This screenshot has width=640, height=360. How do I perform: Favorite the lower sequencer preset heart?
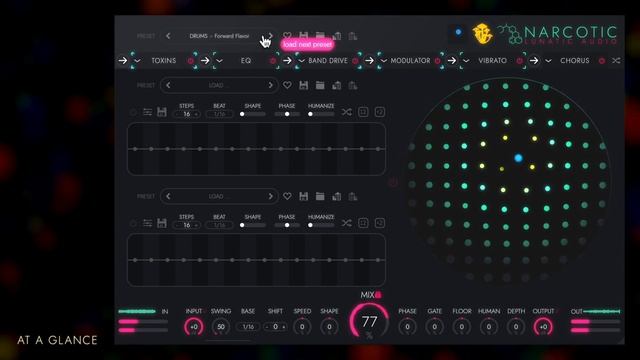pos(287,196)
